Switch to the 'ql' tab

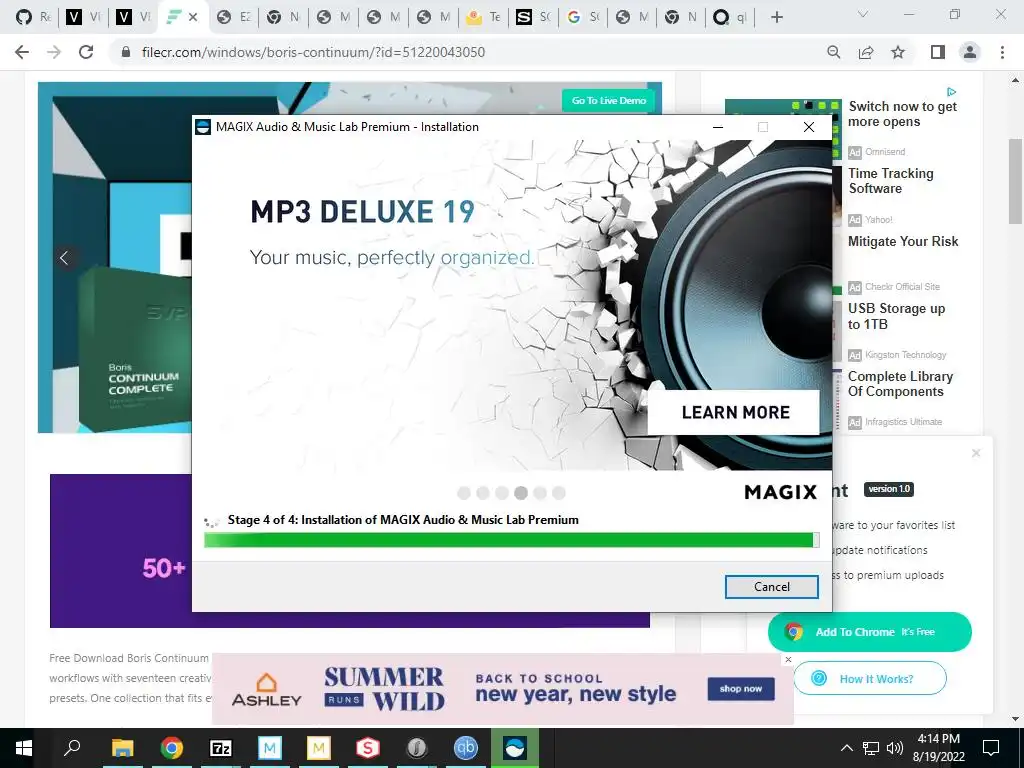[729, 18]
